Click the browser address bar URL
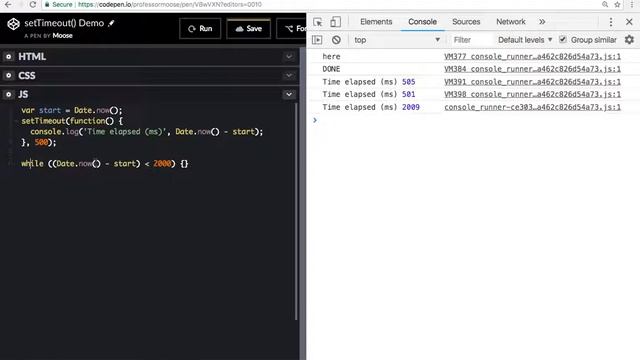Image resolution: width=640 pixels, height=360 pixels. click(x=170, y=4)
